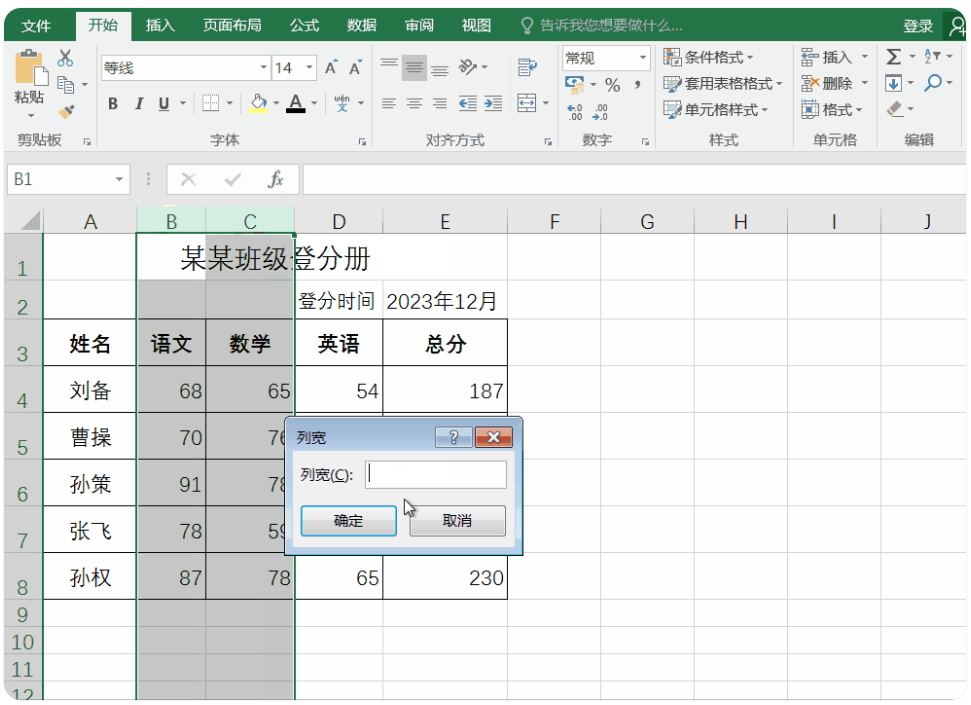This screenshot has height=705, width=971.
Task: Switch to the 插入 ribbon tab
Action: (160, 25)
